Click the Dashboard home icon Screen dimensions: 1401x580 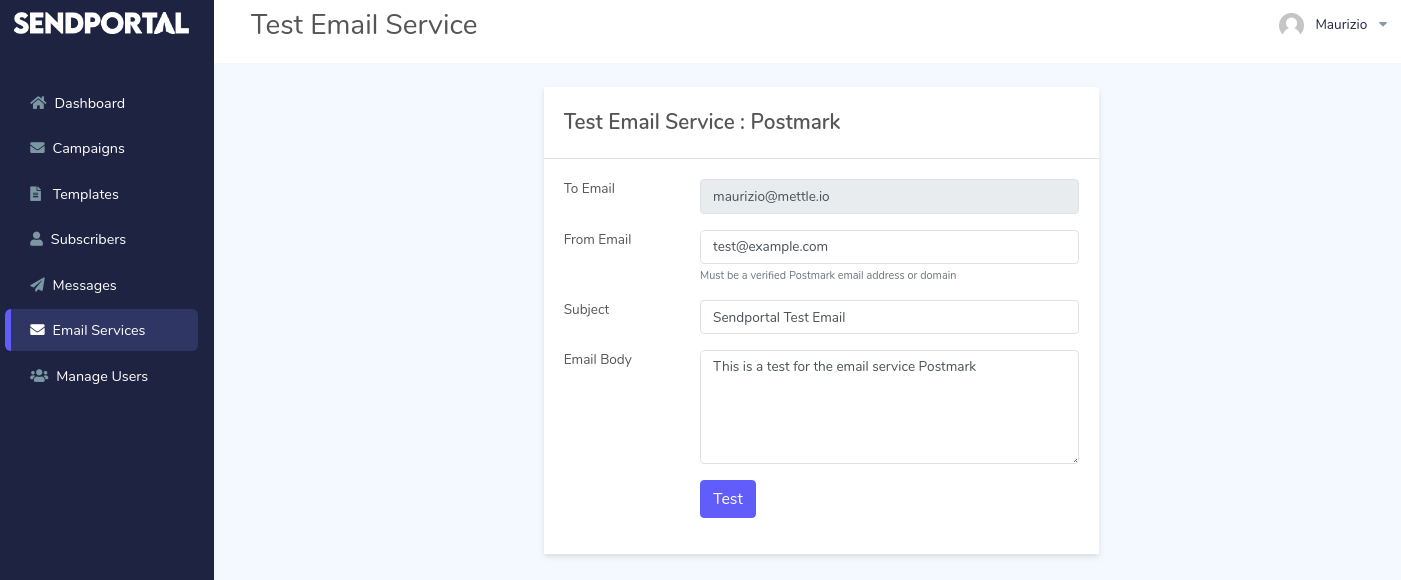pos(38,103)
